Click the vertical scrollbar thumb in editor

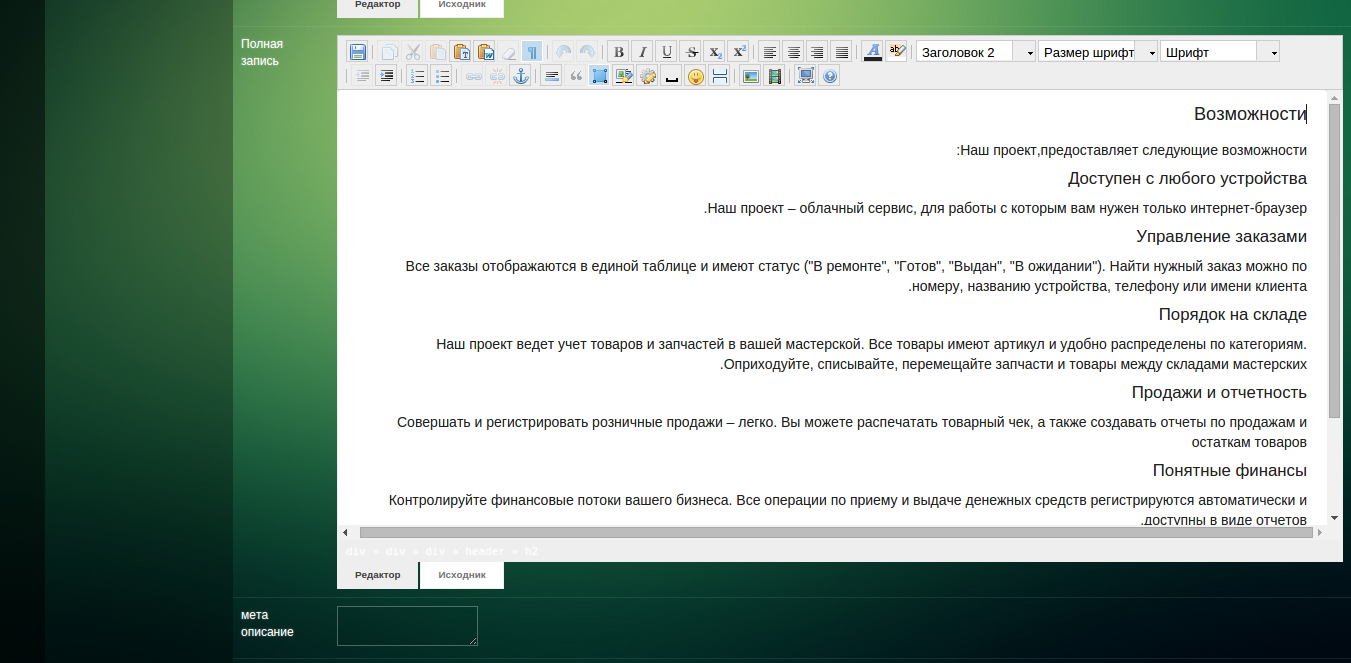pyautogui.click(x=1334, y=260)
